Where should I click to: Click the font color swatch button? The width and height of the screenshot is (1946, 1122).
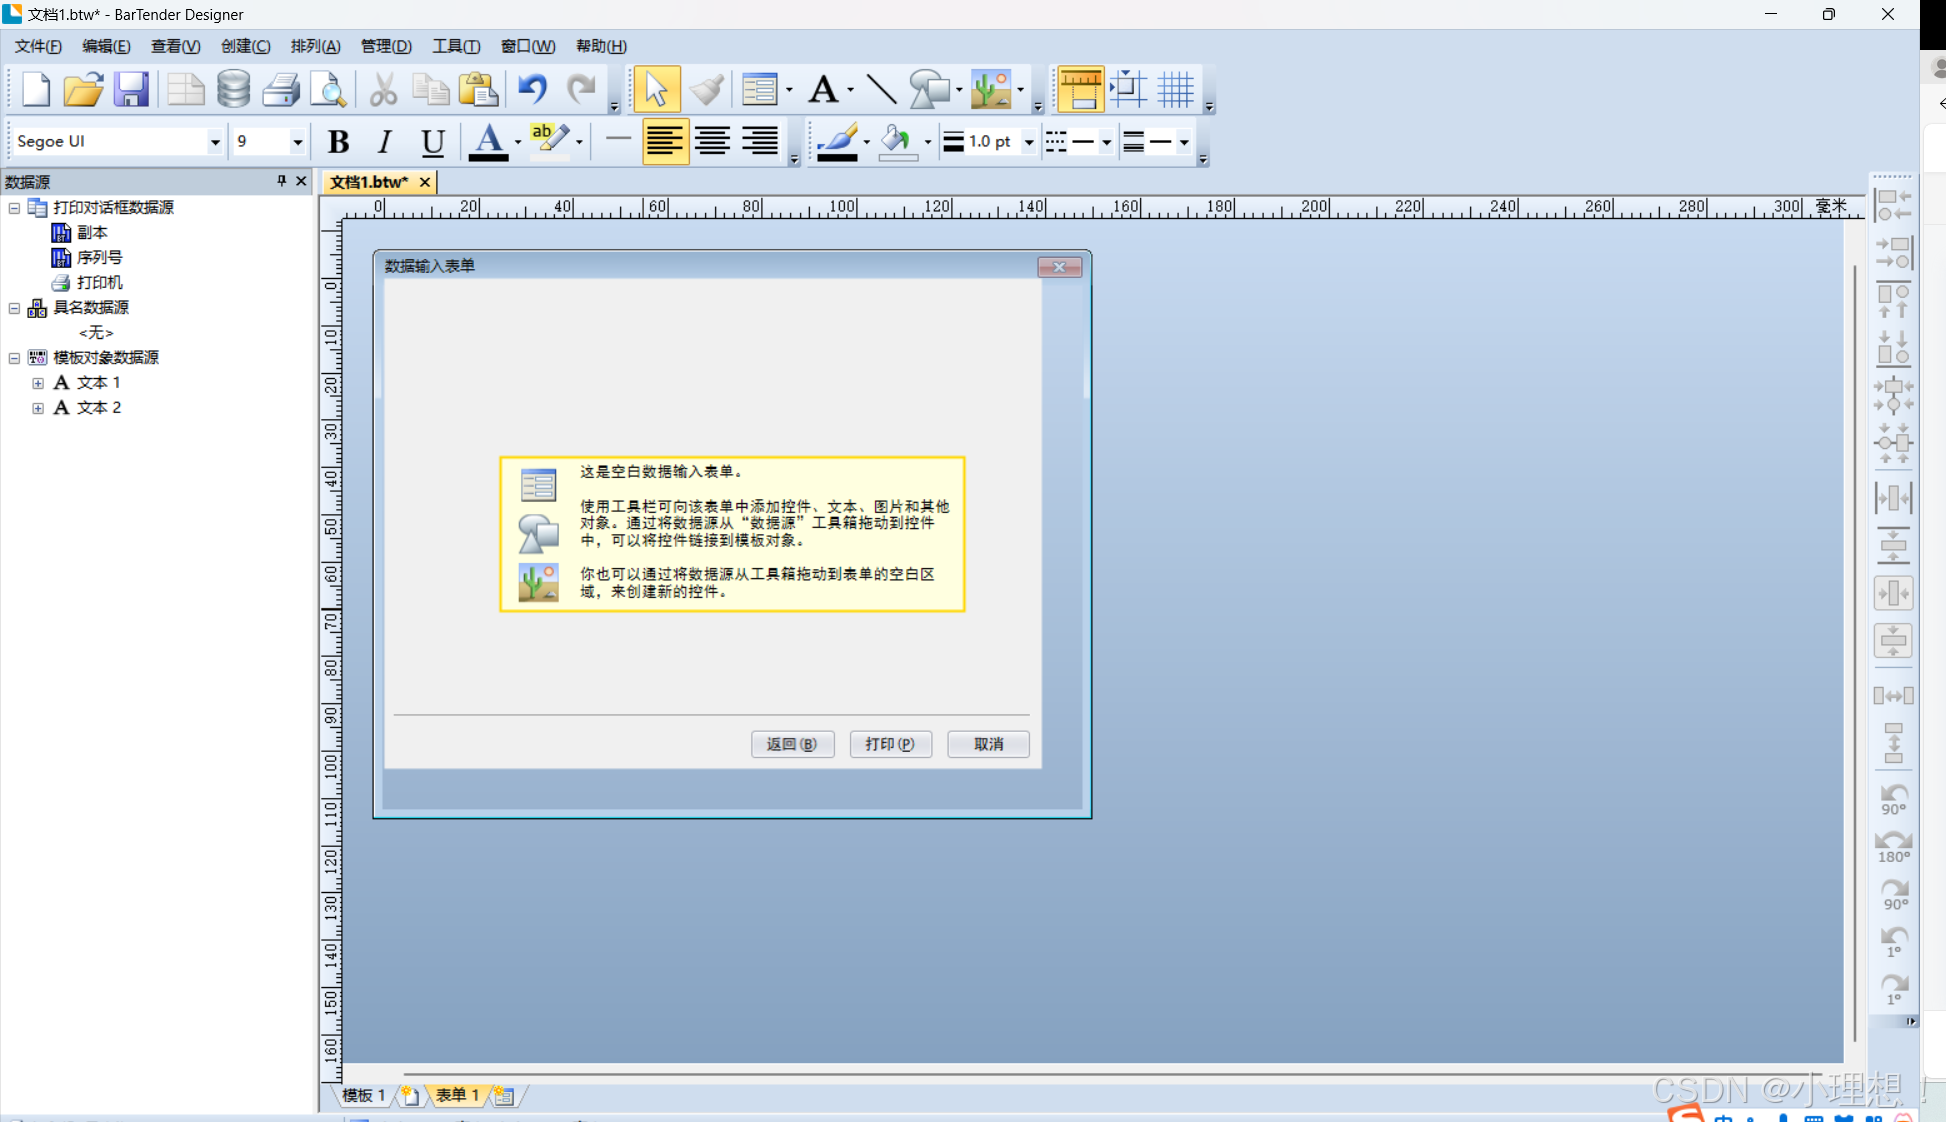(488, 142)
